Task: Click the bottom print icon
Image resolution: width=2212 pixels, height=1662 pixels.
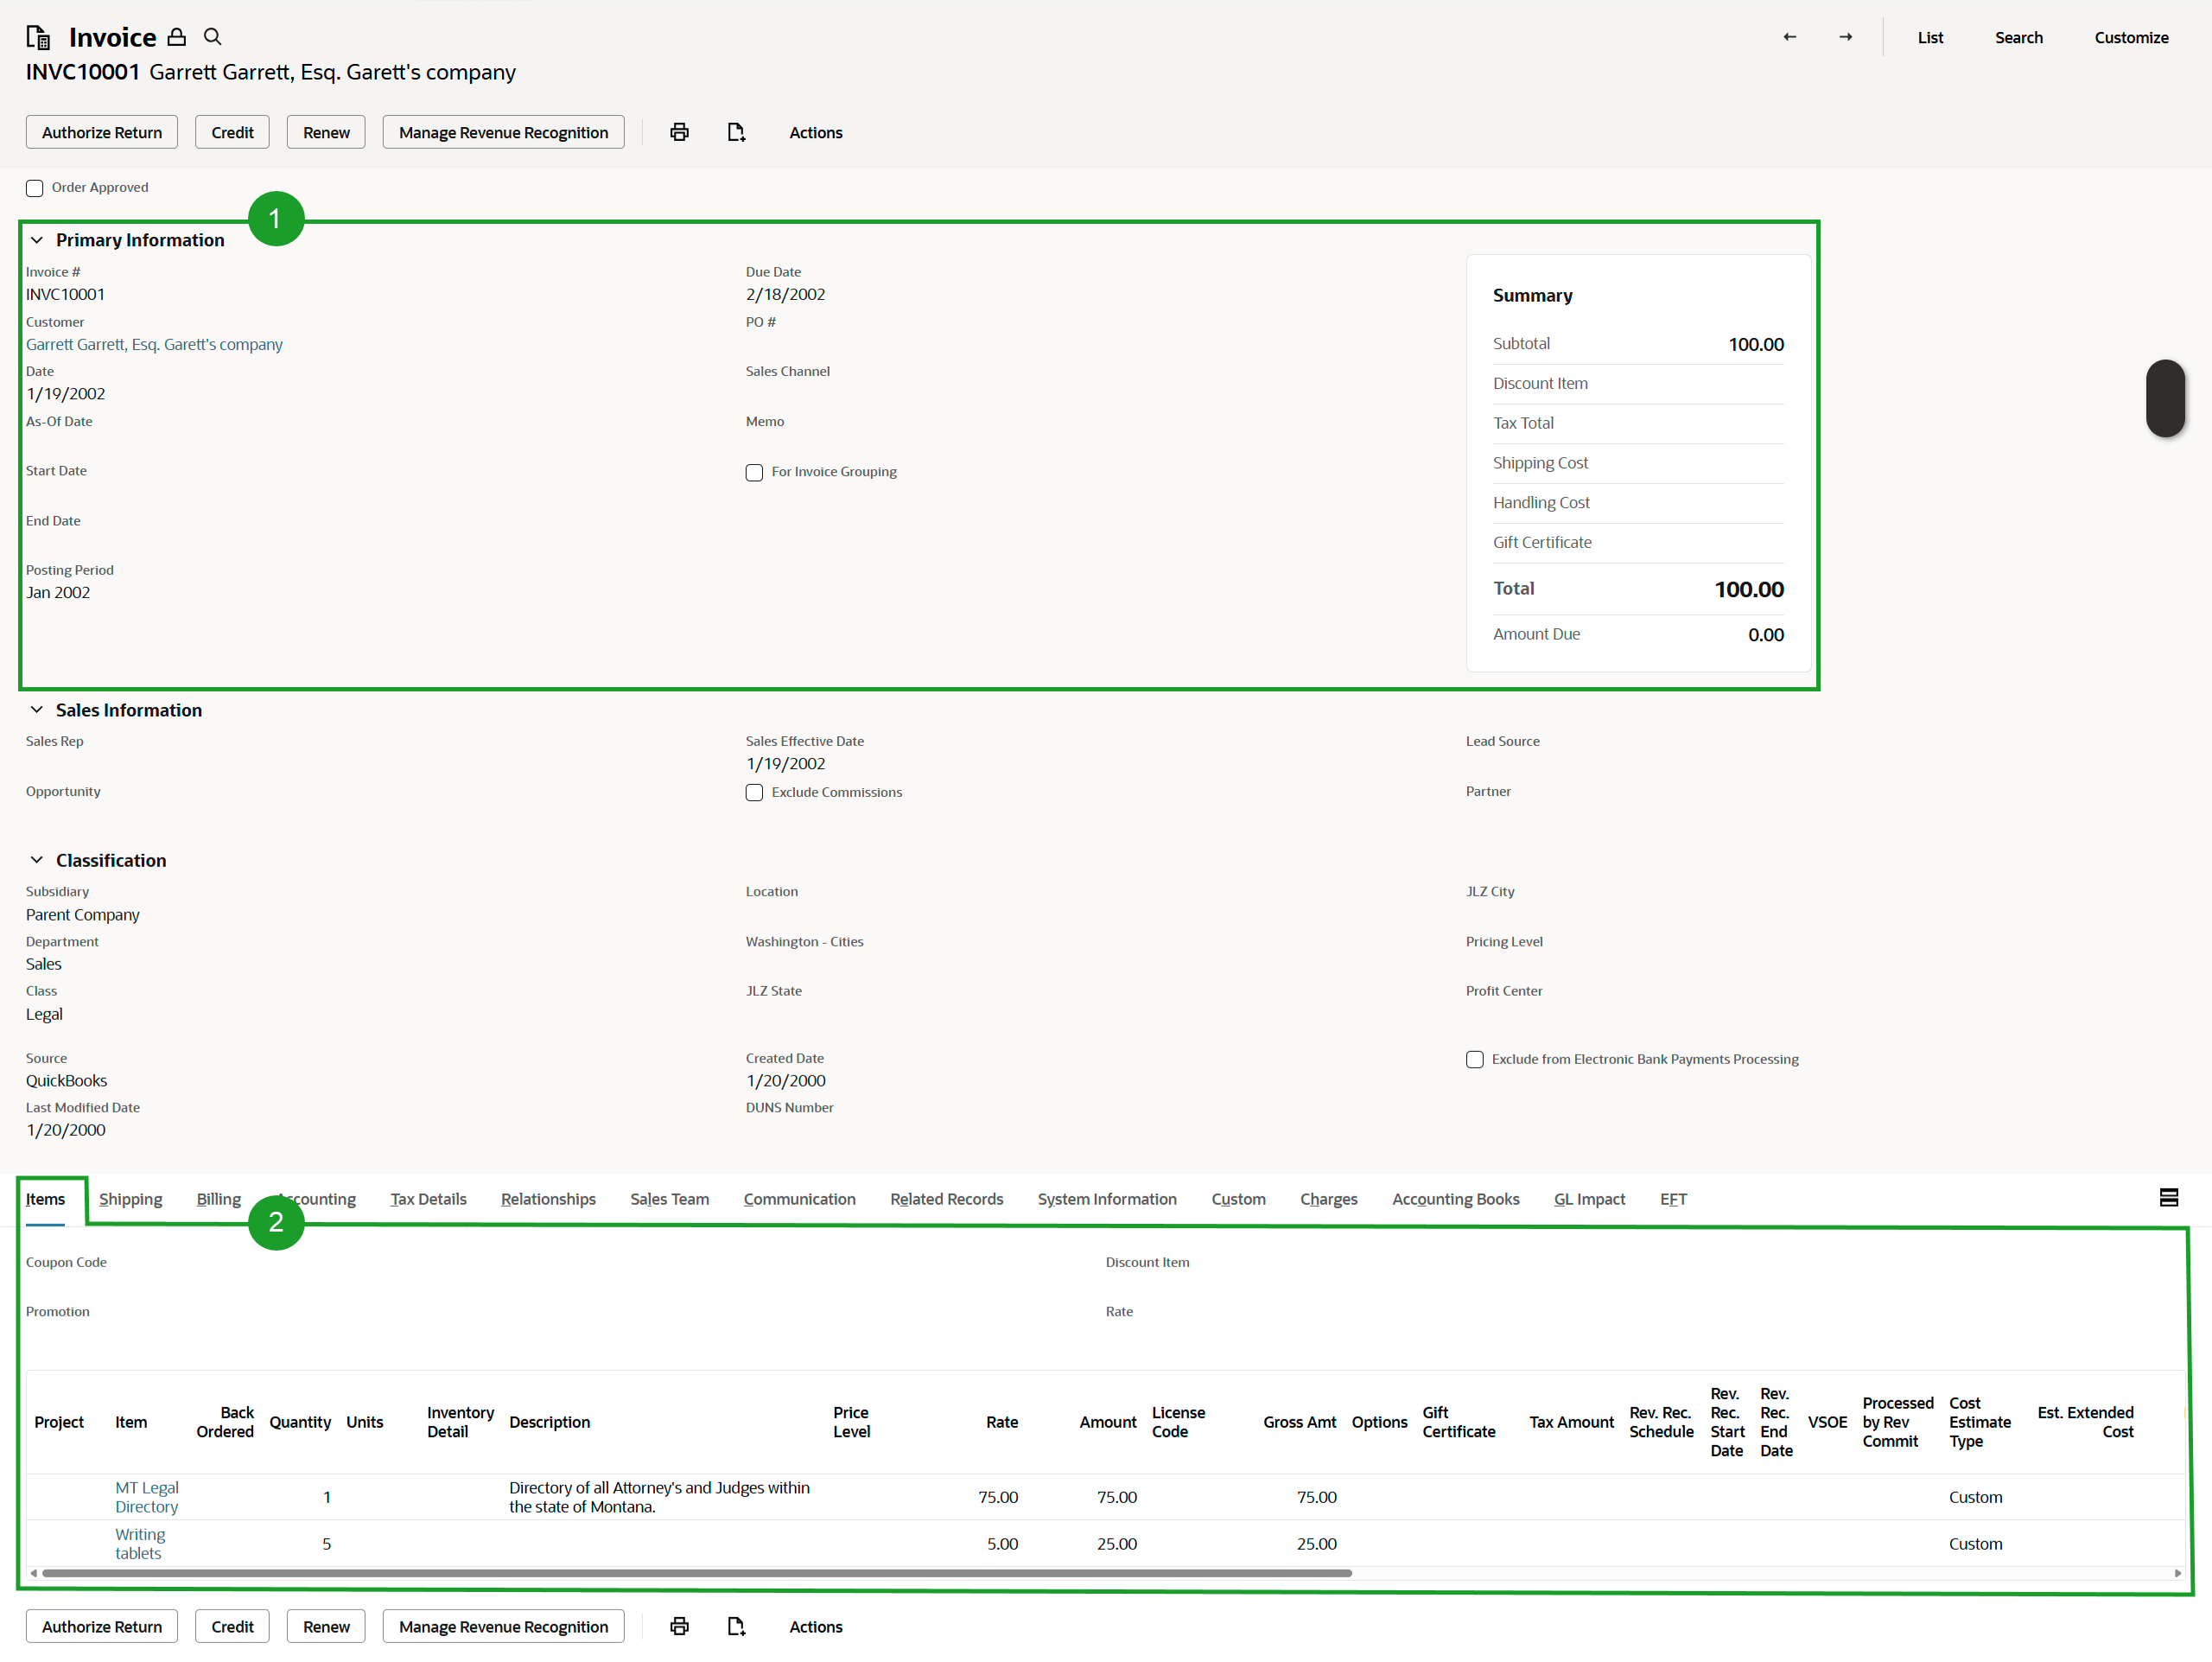Action: pos(679,1626)
